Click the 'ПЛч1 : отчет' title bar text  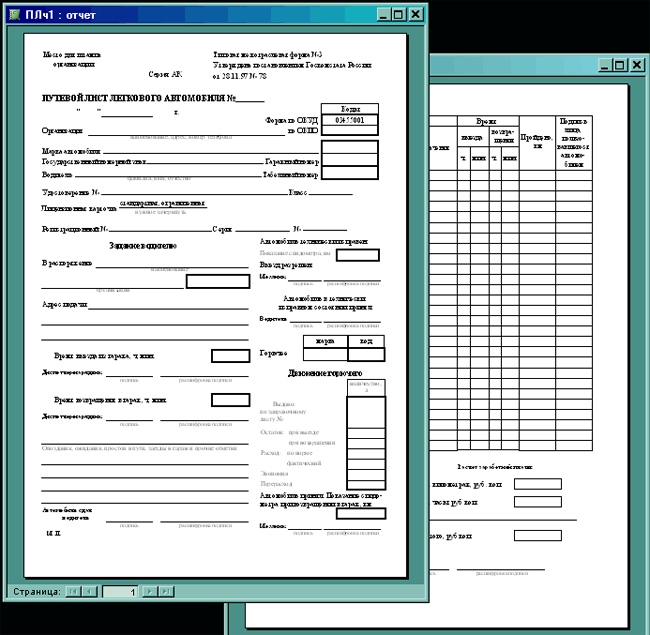pyautogui.click(x=61, y=15)
